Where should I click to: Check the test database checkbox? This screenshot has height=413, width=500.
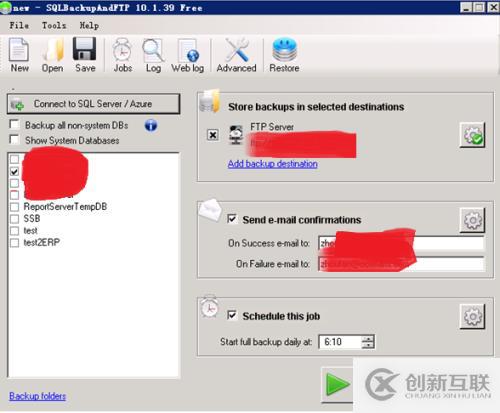(14, 231)
